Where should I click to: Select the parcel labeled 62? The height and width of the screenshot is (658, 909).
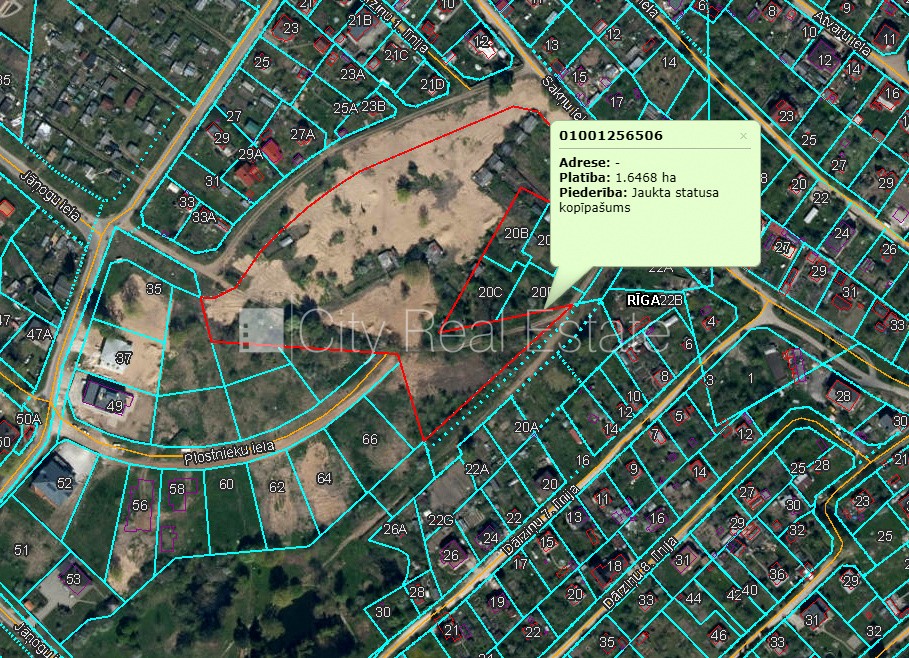click(277, 487)
